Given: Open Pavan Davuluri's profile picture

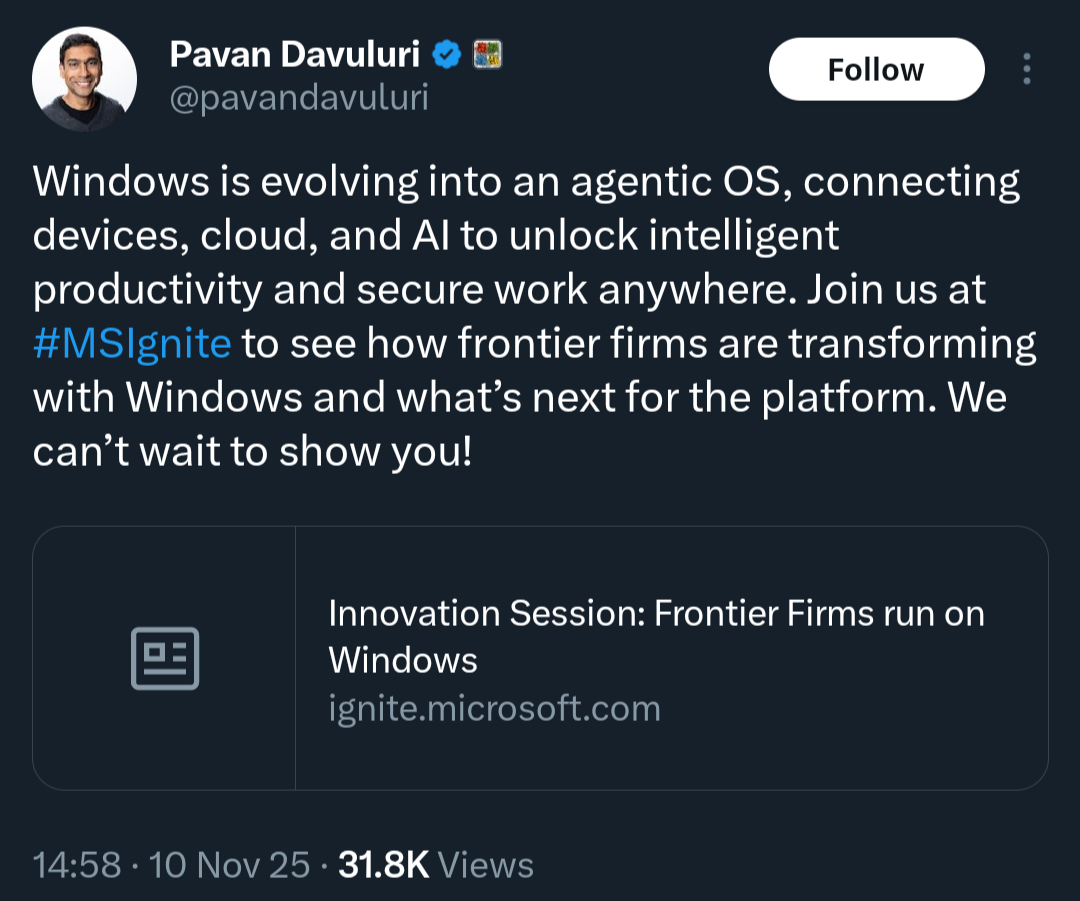Looking at the screenshot, I should click(x=84, y=78).
